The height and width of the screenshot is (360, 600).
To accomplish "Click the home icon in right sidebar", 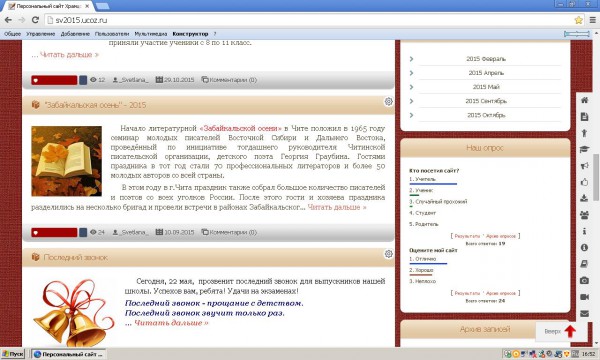I will (x=584, y=100).
